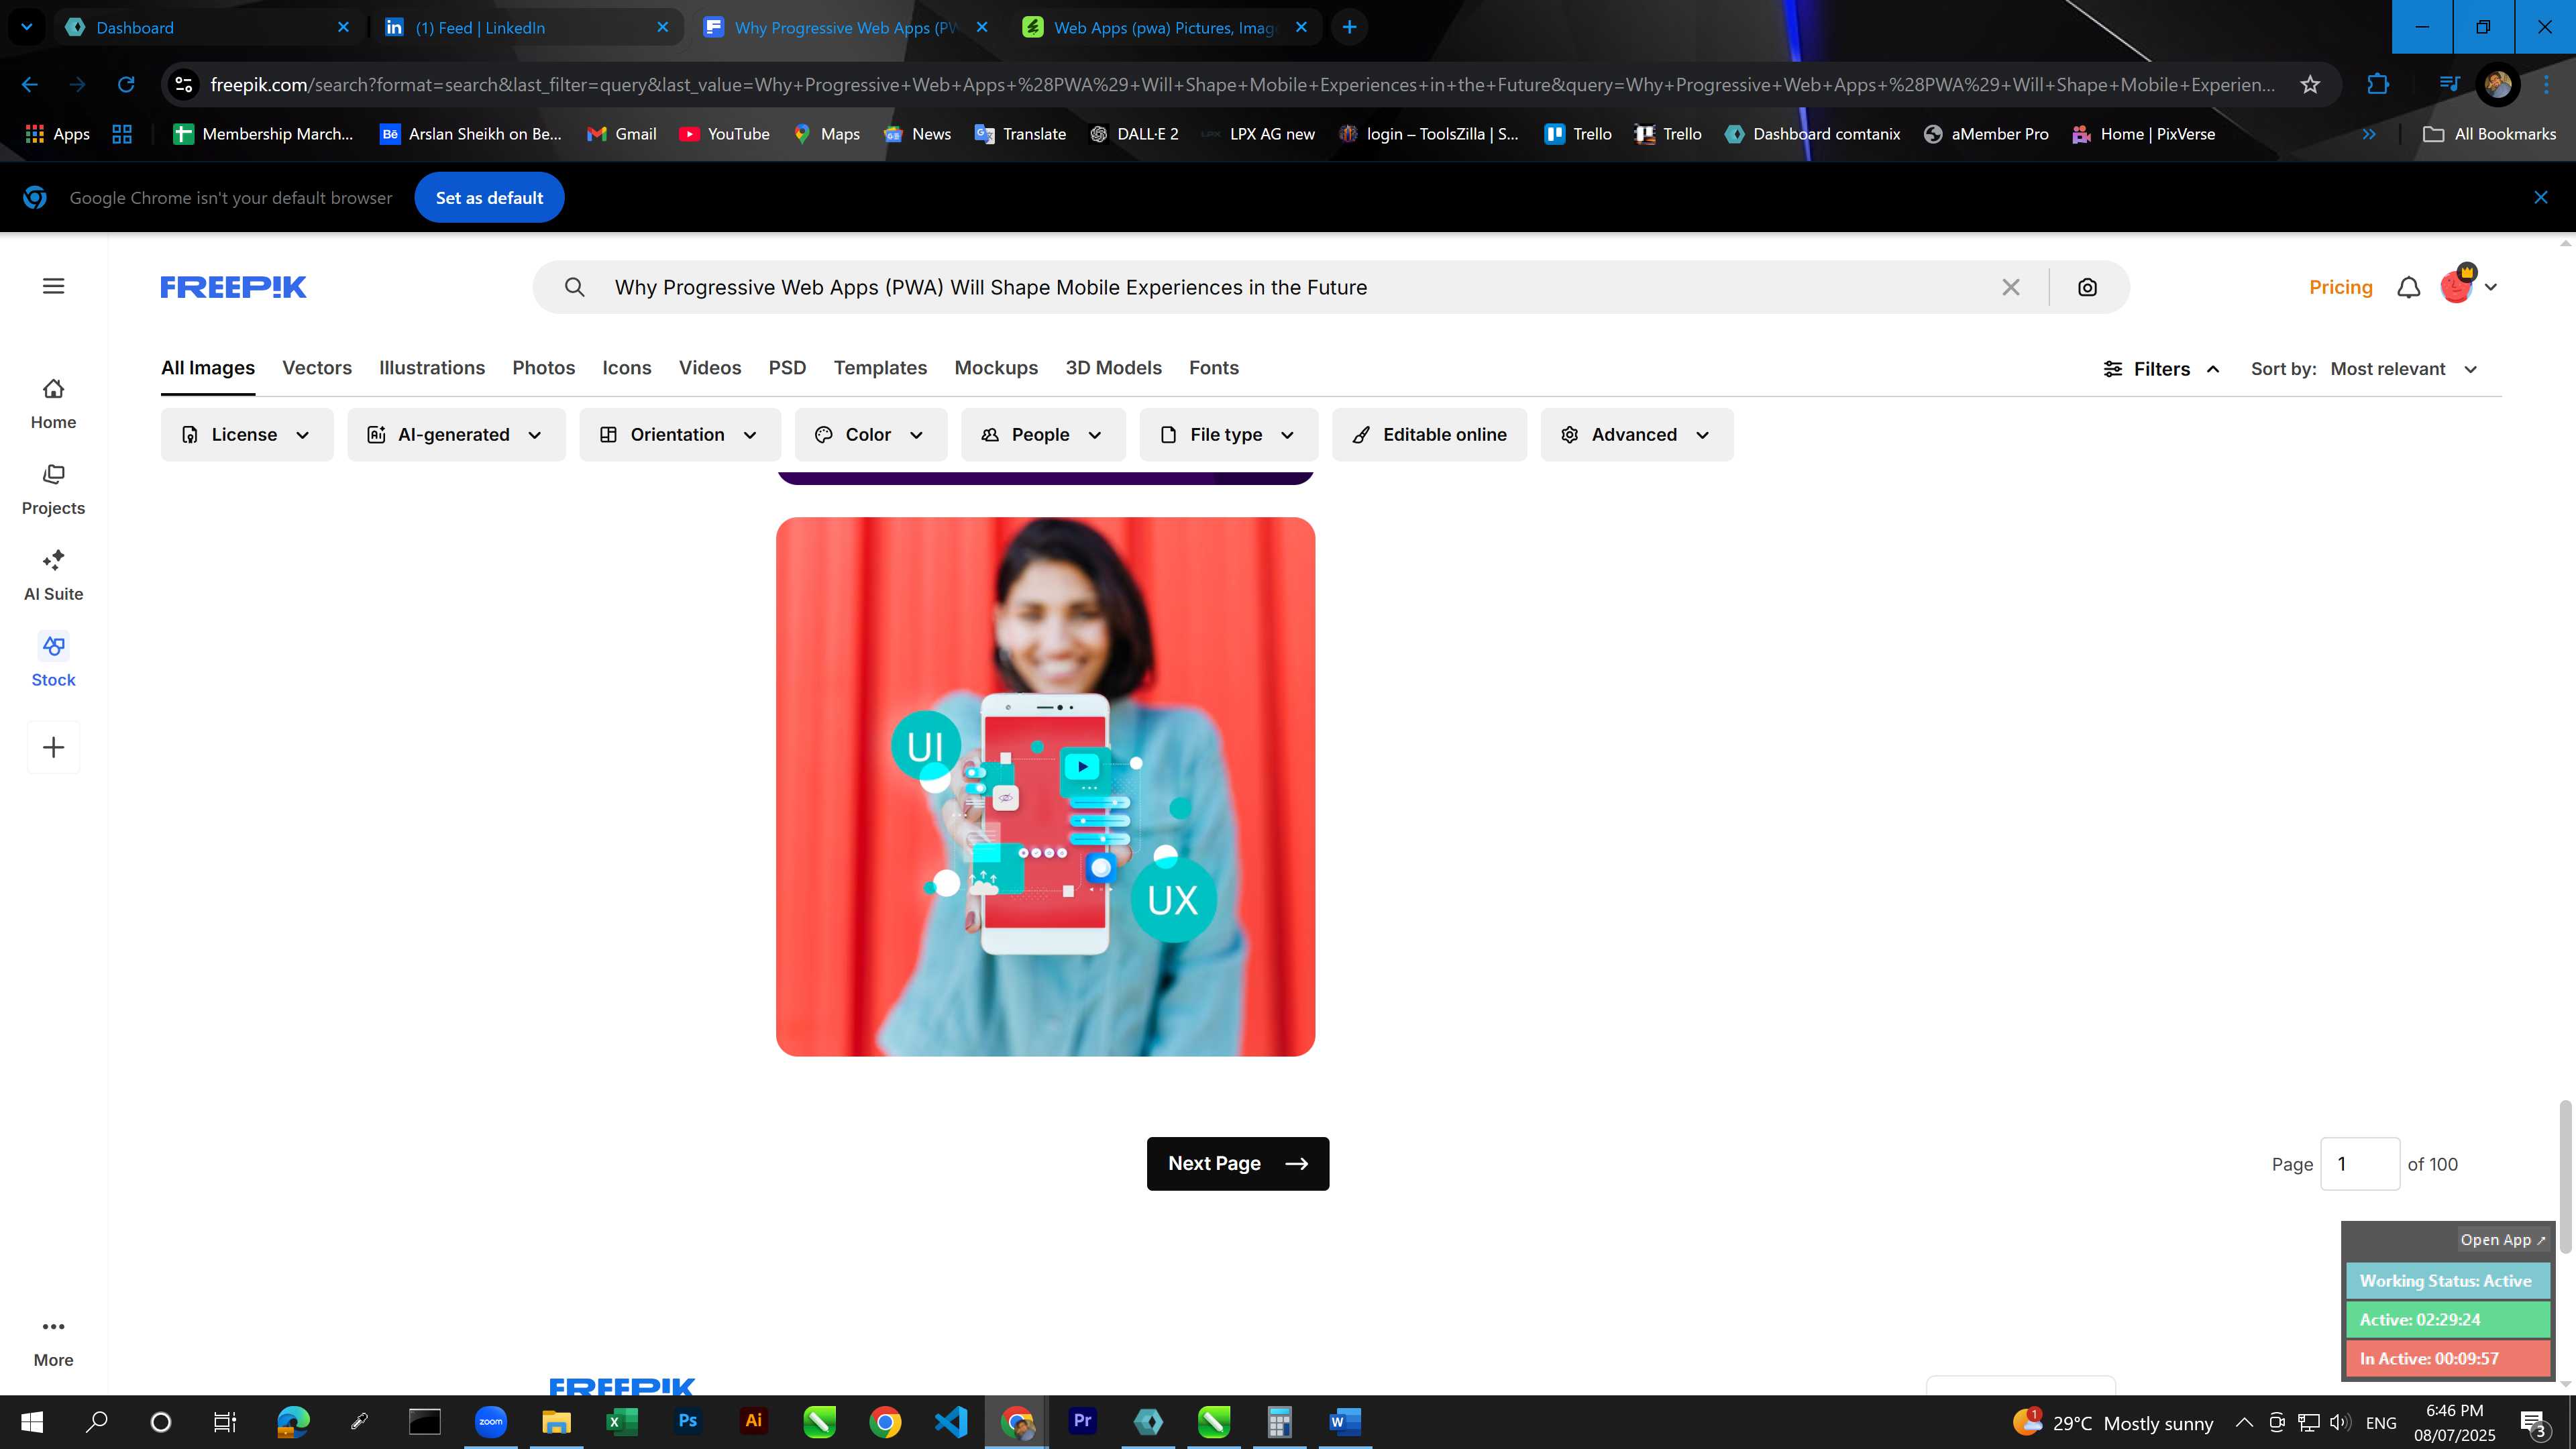Open Projects in the sidebar
This screenshot has height=1449, width=2576.
54,490
